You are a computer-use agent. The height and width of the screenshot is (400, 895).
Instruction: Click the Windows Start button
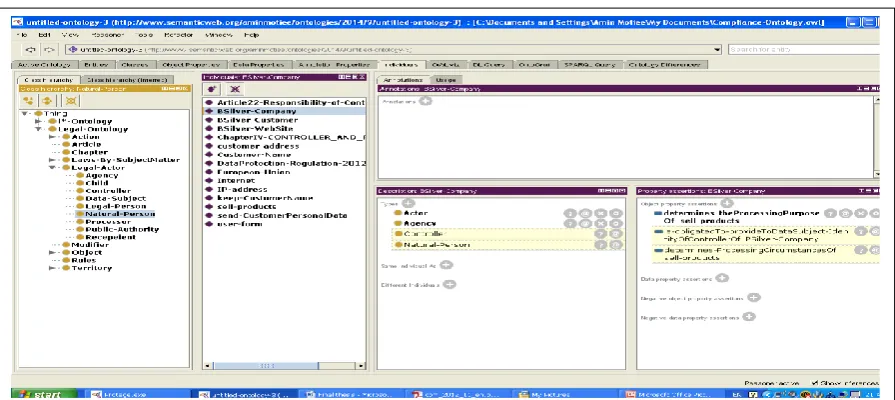45,394
